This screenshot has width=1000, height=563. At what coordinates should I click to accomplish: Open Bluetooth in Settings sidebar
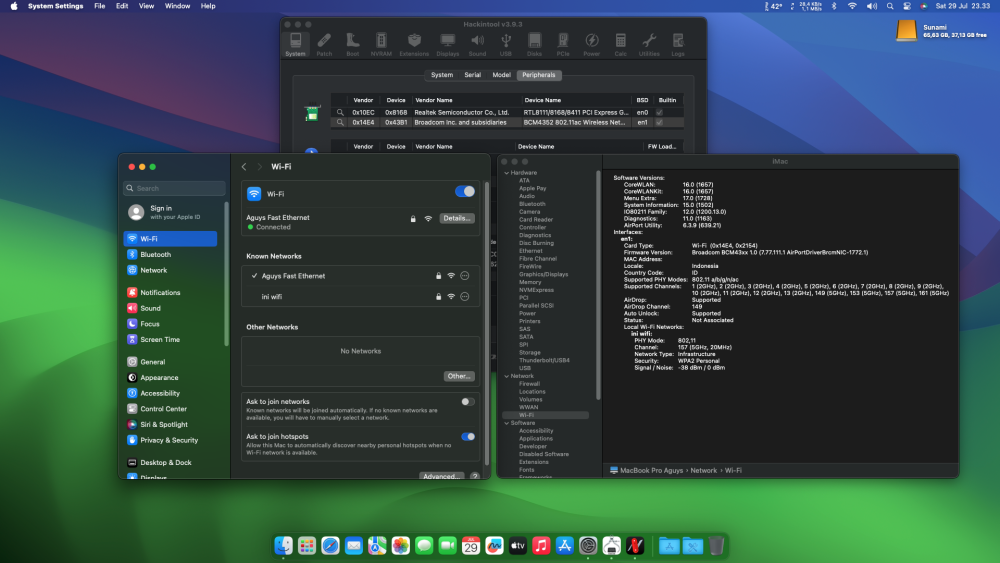click(170, 254)
